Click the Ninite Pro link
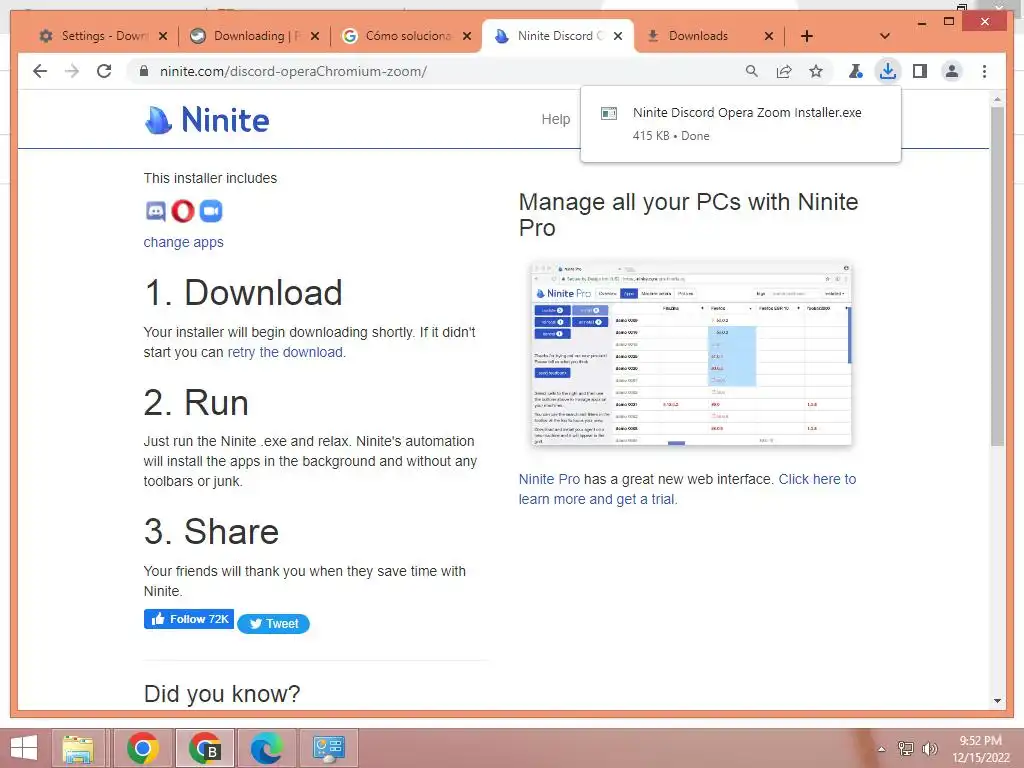Image resolution: width=1024 pixels, height=768 pixels. tap(549, 479)
